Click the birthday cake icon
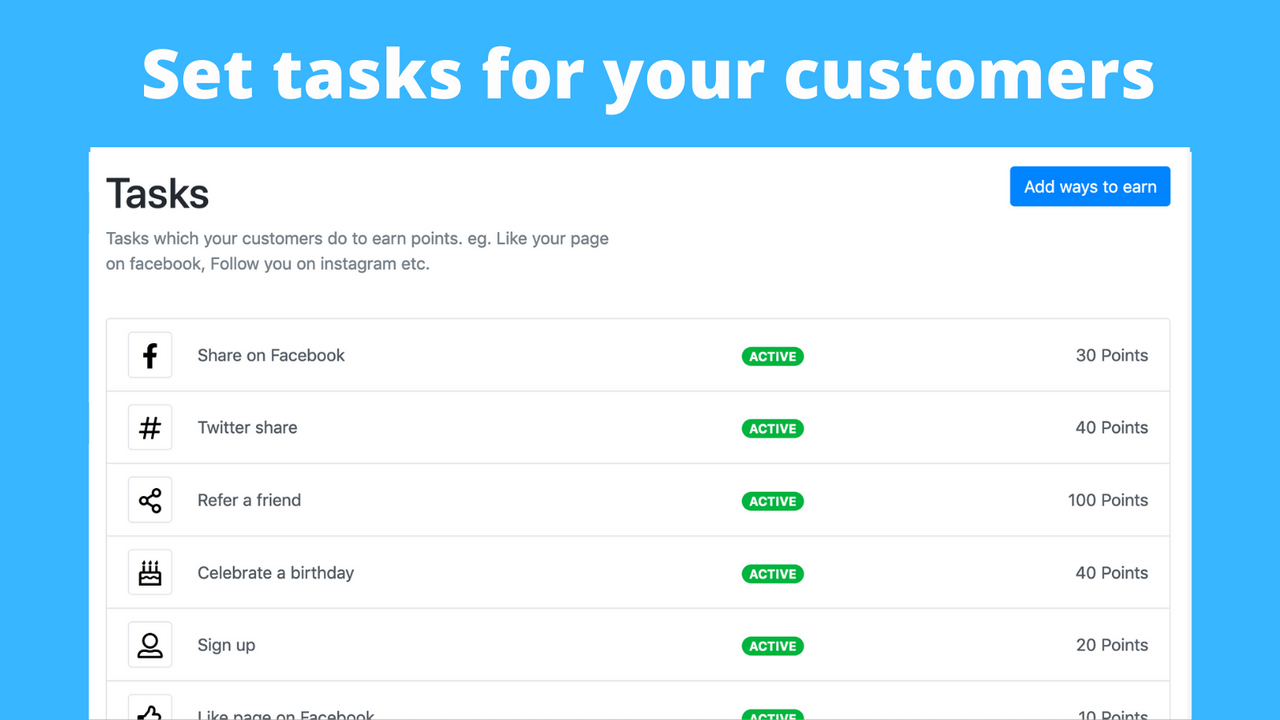The height and width of the screenshot is (720, 1280). pos(150,572)
